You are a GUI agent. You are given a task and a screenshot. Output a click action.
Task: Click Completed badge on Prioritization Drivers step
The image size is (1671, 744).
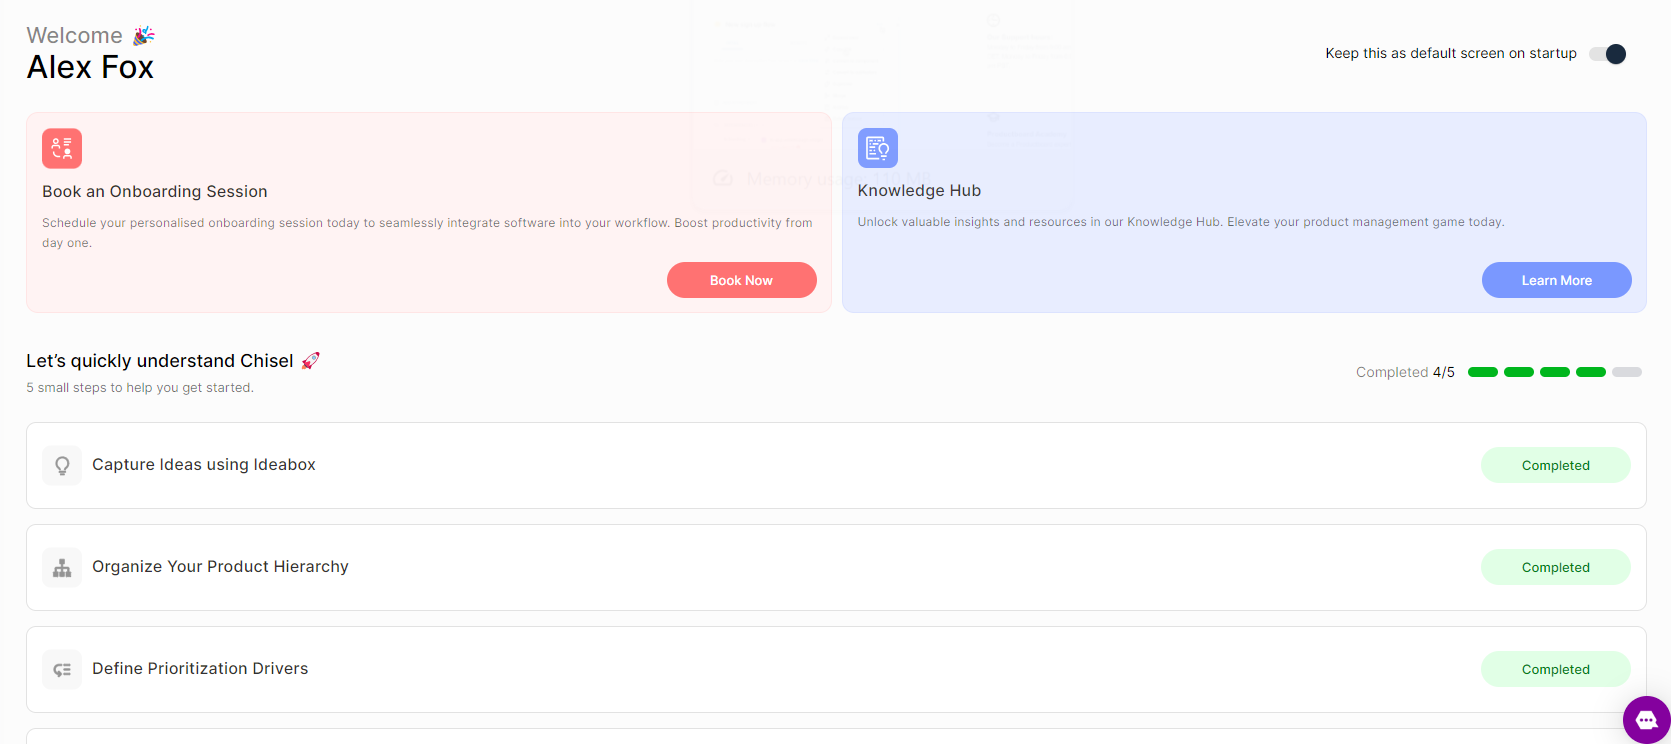tap(1555, 670)
